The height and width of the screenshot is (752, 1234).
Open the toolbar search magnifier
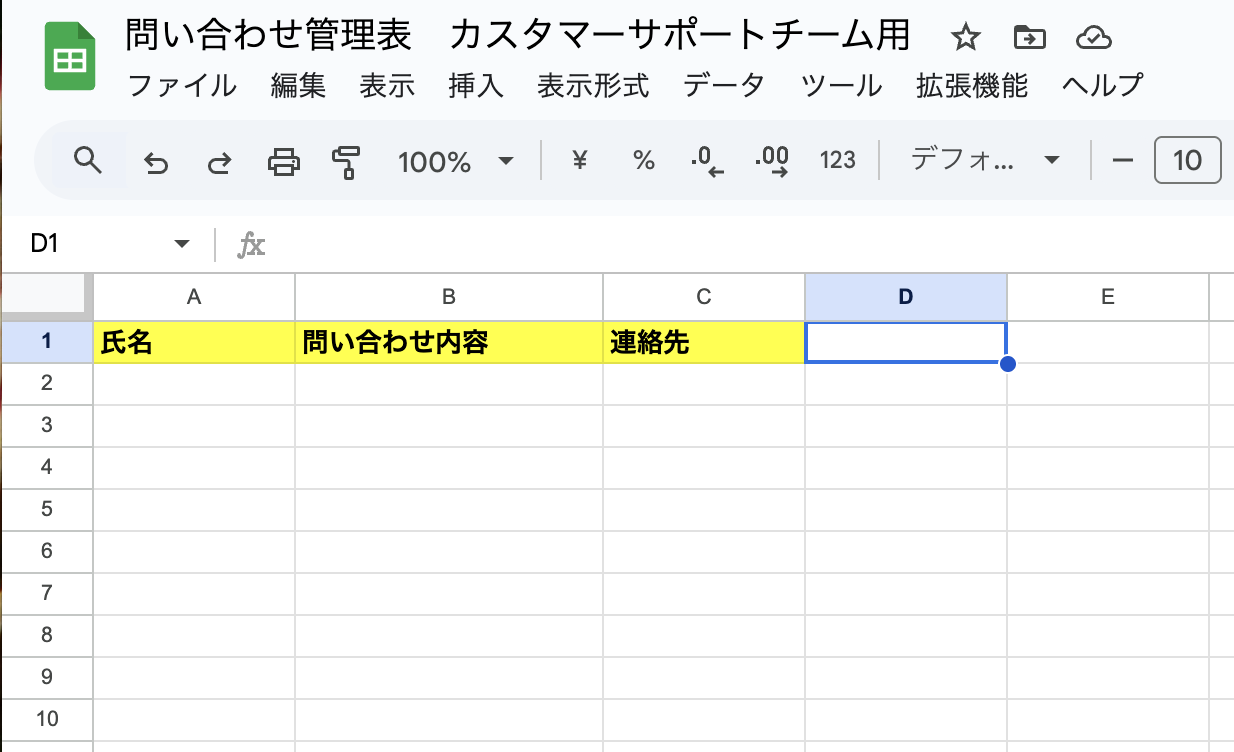click(88, 160)
